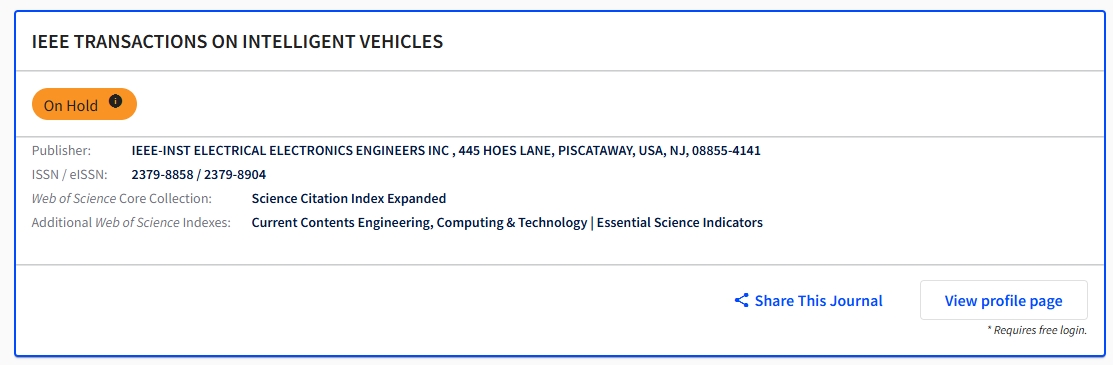
Task: Click the IEEE-INST Electrical Electronics Engineers publisher name
Action: (290, 151)
